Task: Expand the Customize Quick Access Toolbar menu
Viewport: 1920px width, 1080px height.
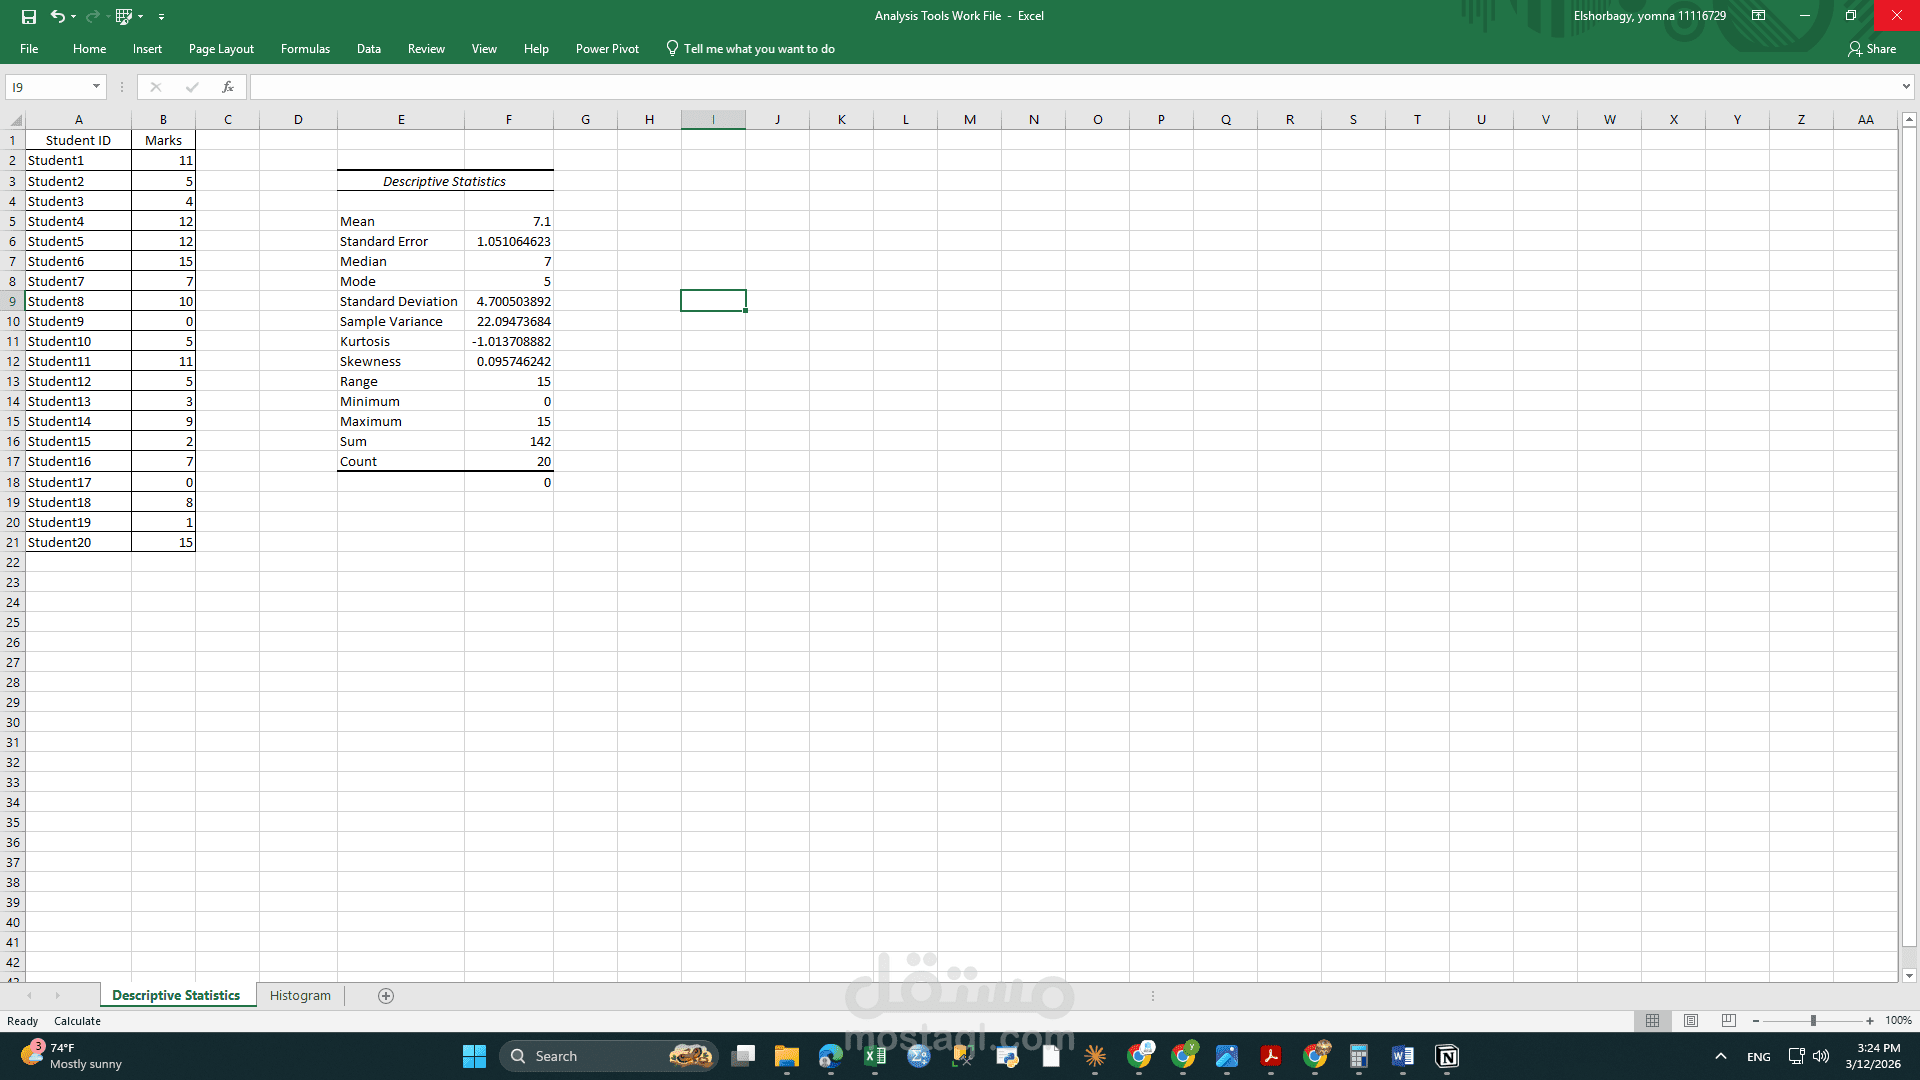Action: [161, 17]
